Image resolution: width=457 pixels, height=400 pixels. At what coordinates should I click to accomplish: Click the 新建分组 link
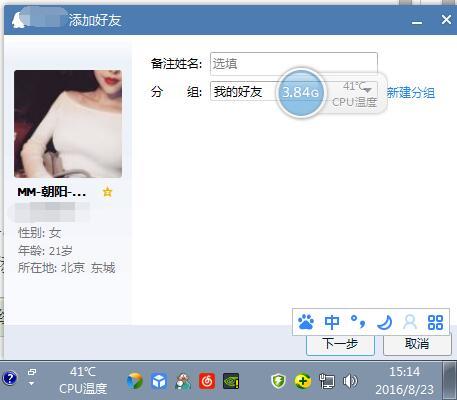click(x=410, y=92)
